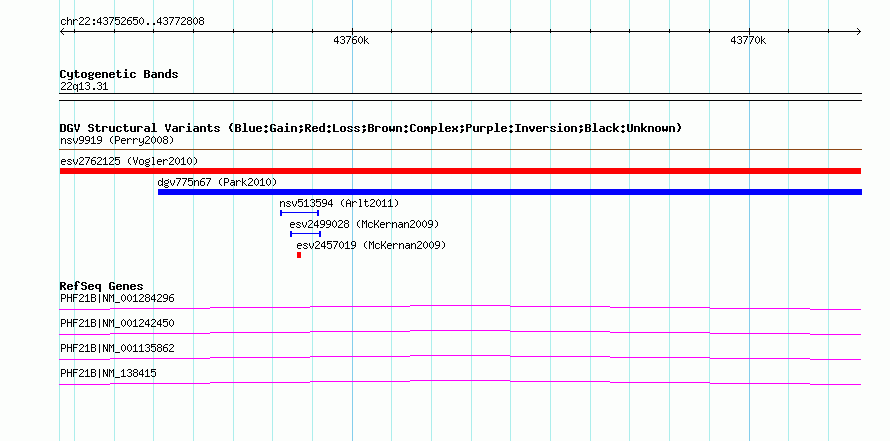Screen dimensions: 890x441
Task: Select the blue esv2499028 variant glyph
Action: pos(305,234)
